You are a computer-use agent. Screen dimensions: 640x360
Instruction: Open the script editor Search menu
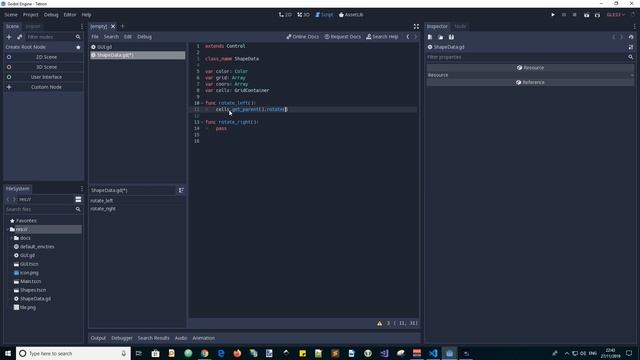pyautogui.click(x=111, y=37)
